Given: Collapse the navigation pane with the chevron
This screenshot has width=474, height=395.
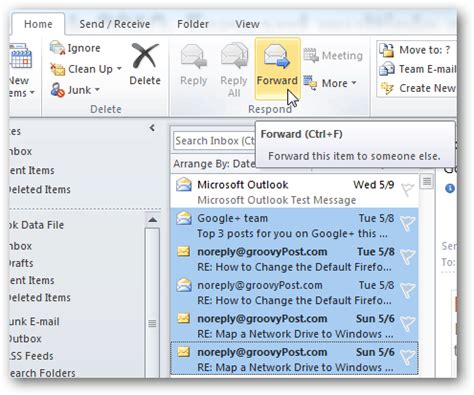Looking at the screenshot, I should 152,128.
